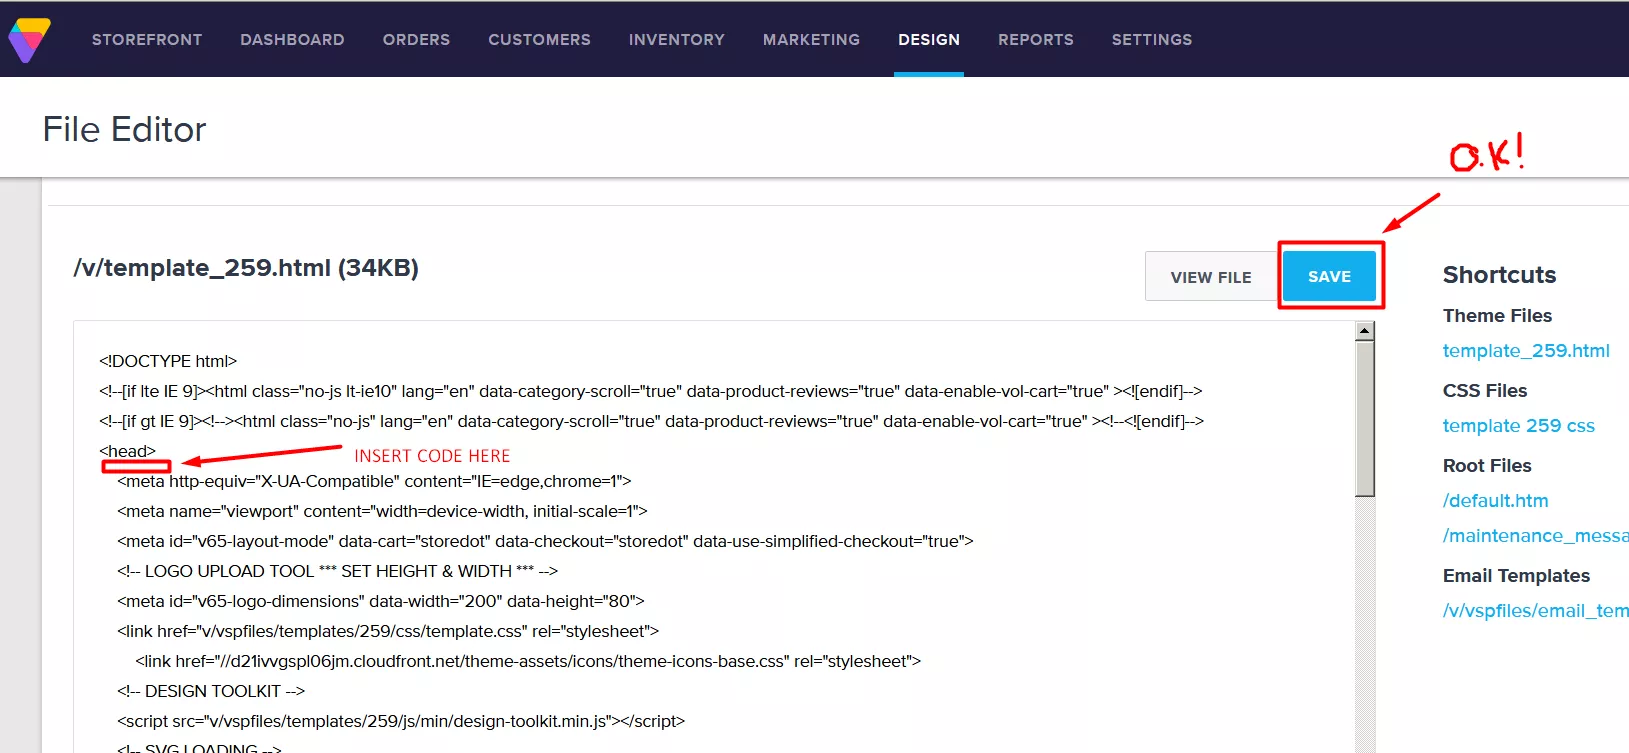Click the <!DOCTYPE html> line
Screen dimensions: 1629x753
[168, 361]
